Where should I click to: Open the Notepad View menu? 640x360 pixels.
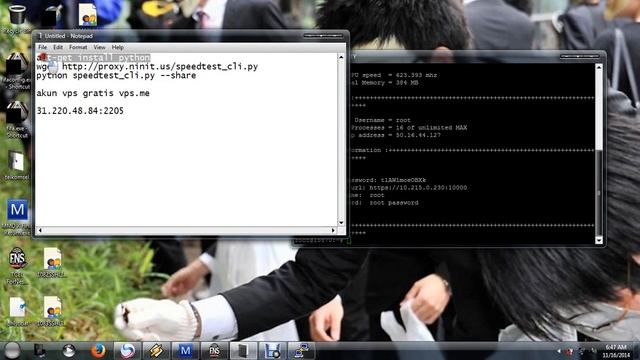(x=99, y=47)
